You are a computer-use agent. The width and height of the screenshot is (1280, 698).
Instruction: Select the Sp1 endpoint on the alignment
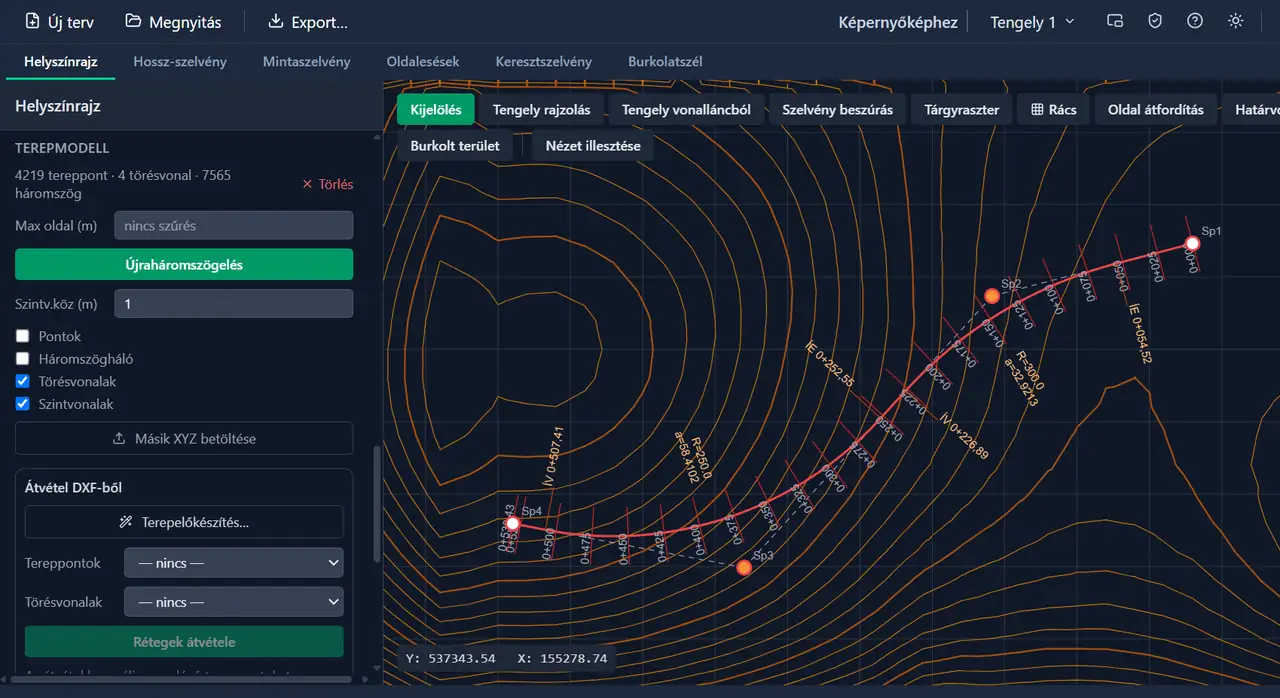click(1192, 243)
